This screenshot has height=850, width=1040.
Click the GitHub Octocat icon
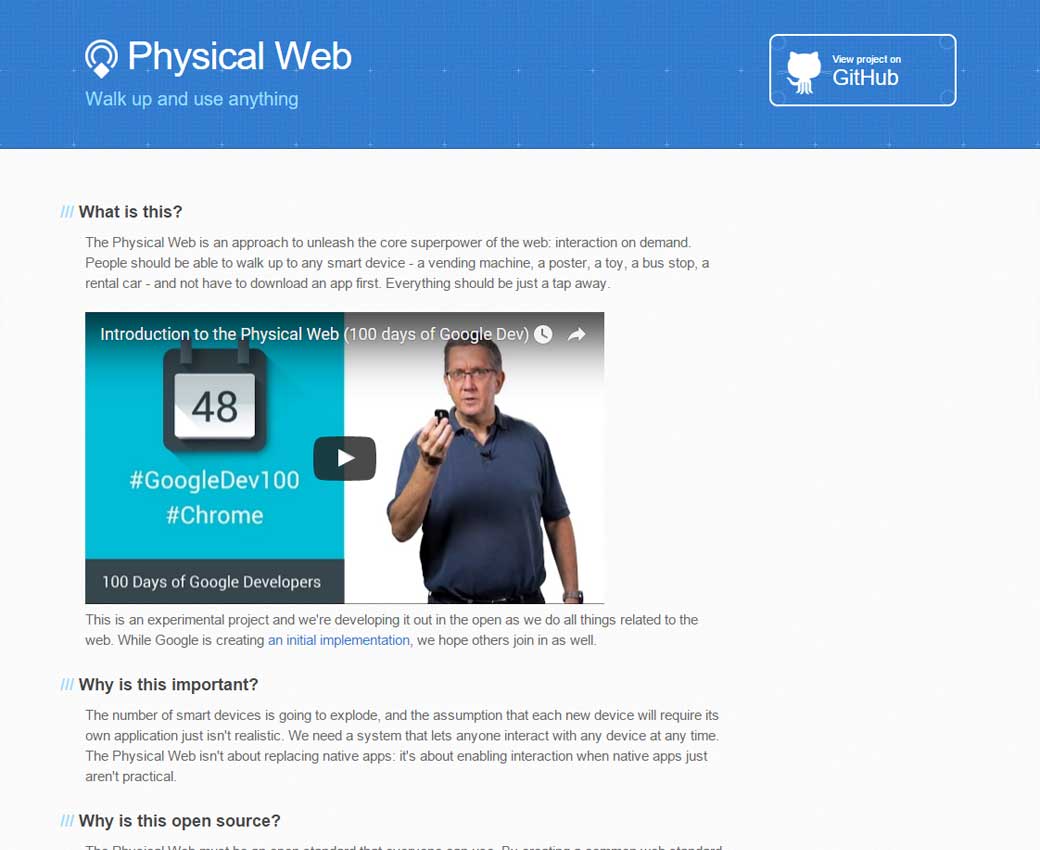[x=803, y=72]
